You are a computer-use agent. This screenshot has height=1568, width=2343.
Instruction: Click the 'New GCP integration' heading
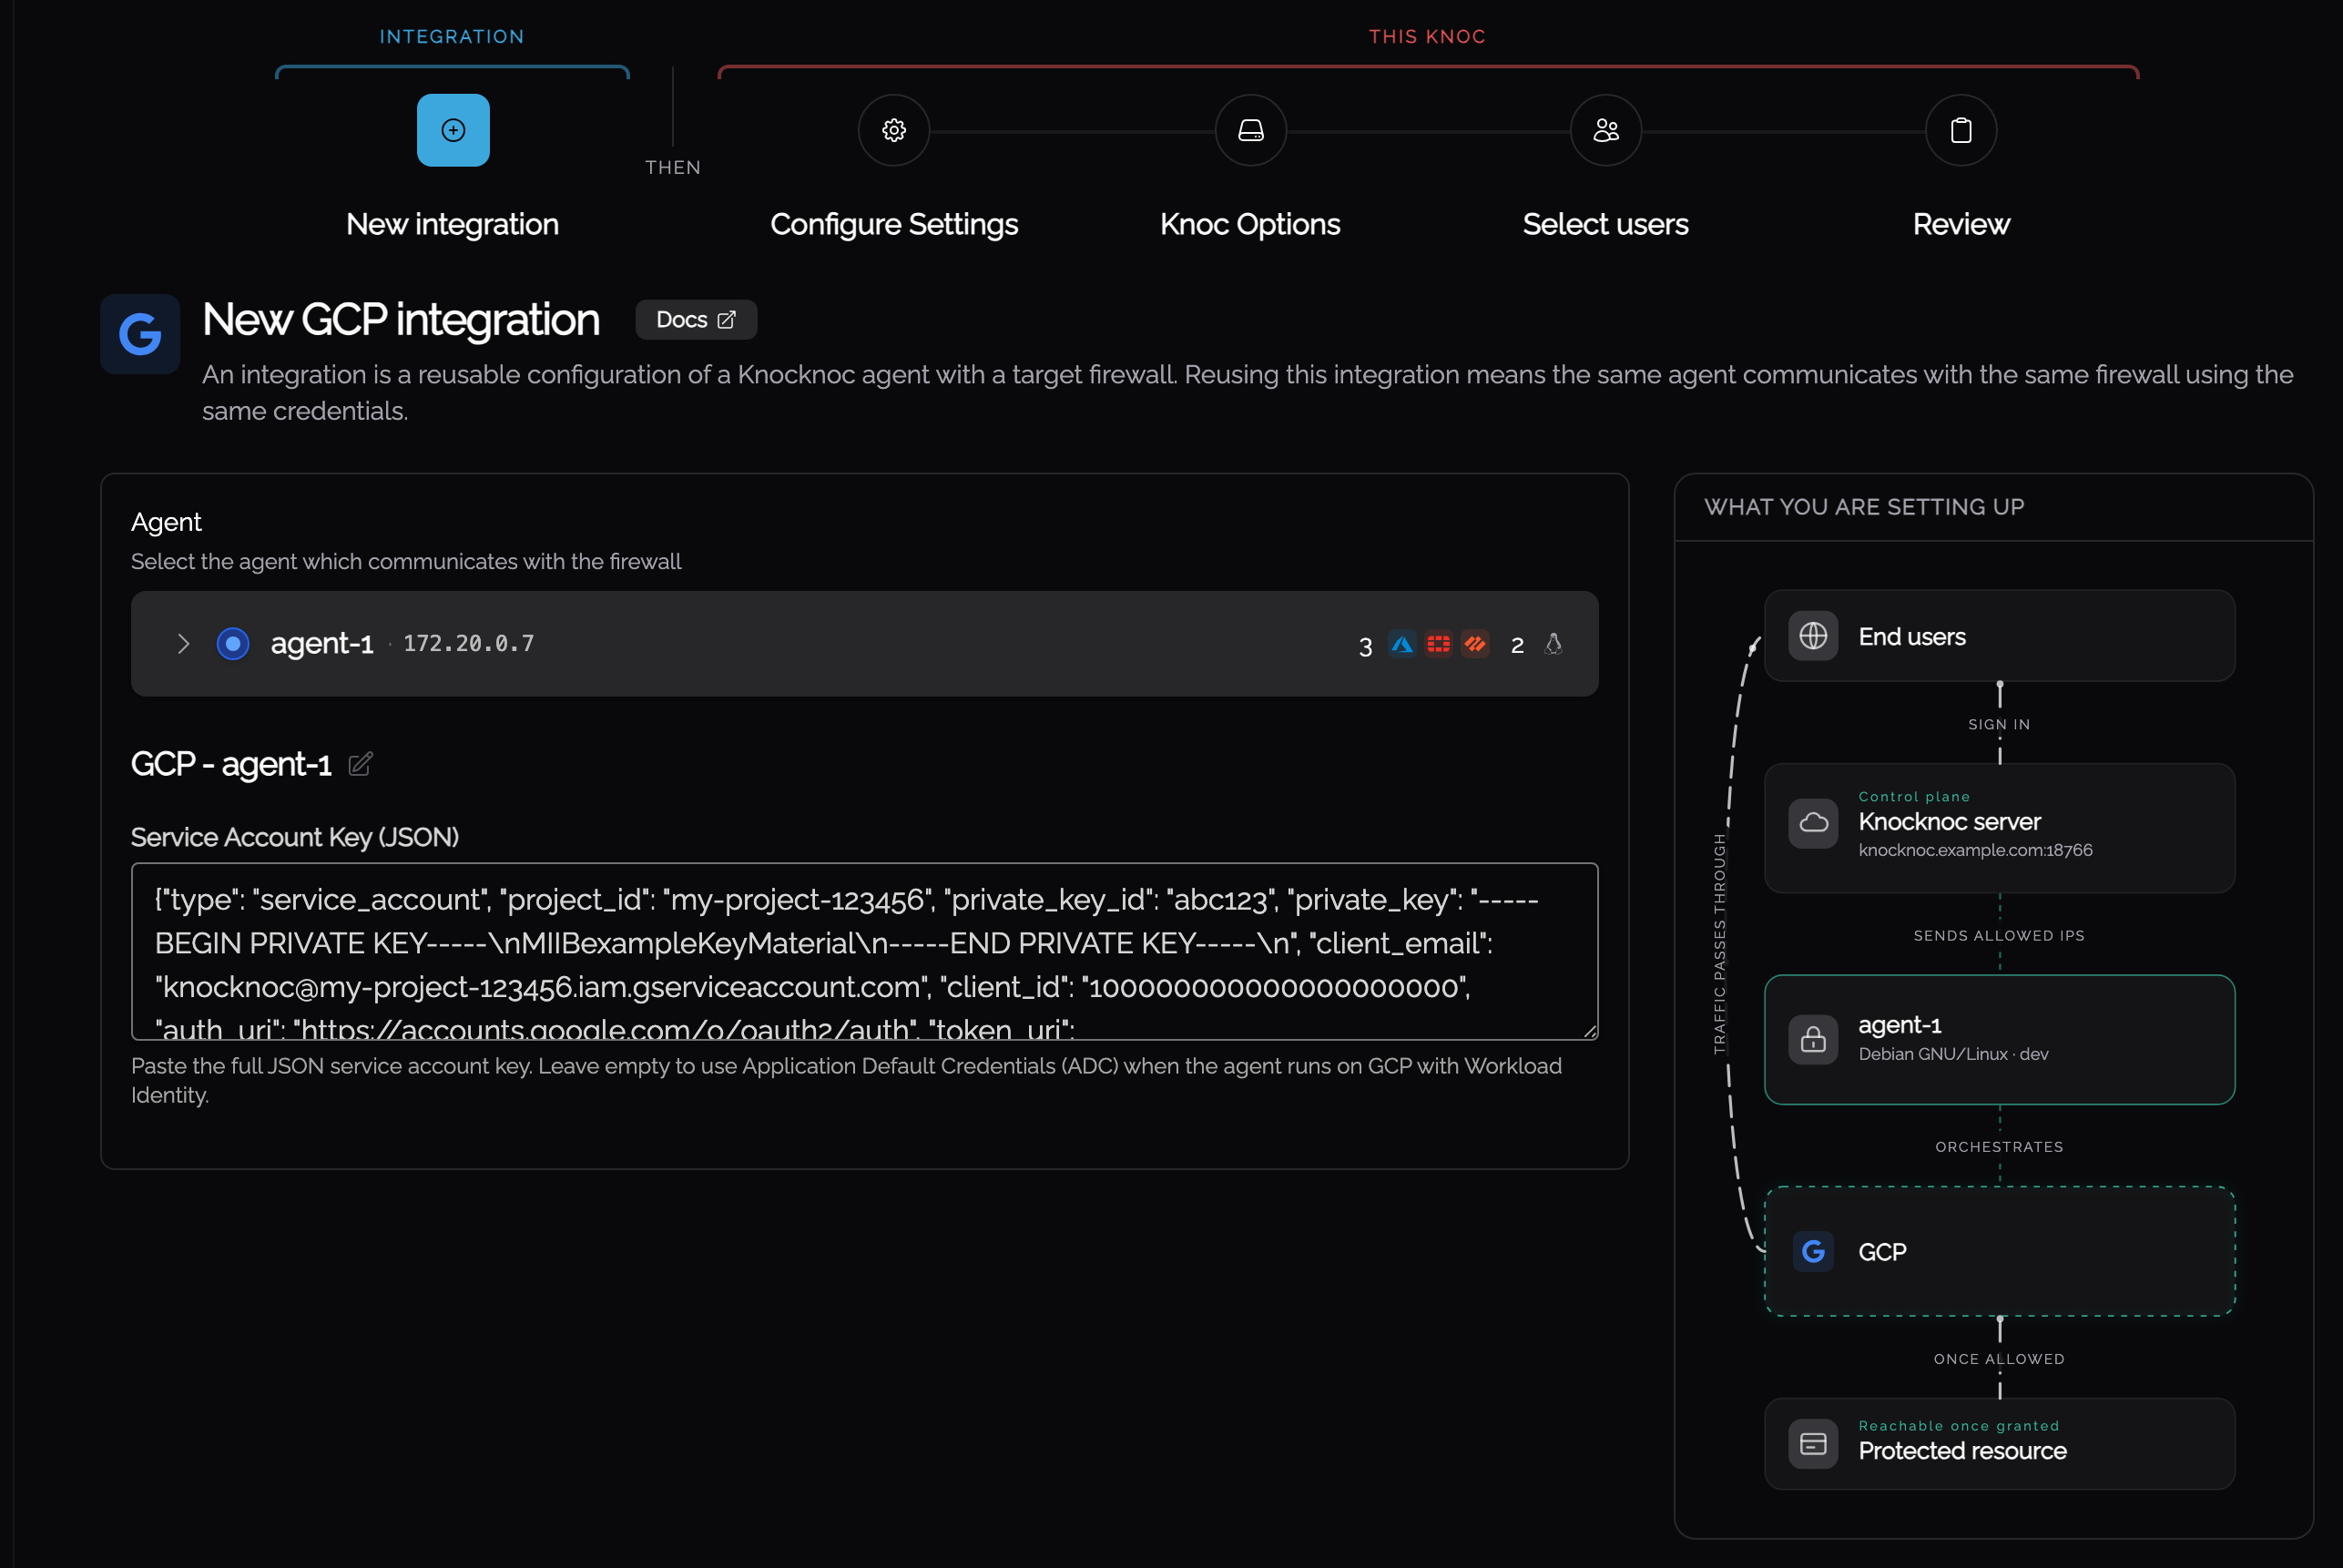pyautogui.click(x=401, y=320)
